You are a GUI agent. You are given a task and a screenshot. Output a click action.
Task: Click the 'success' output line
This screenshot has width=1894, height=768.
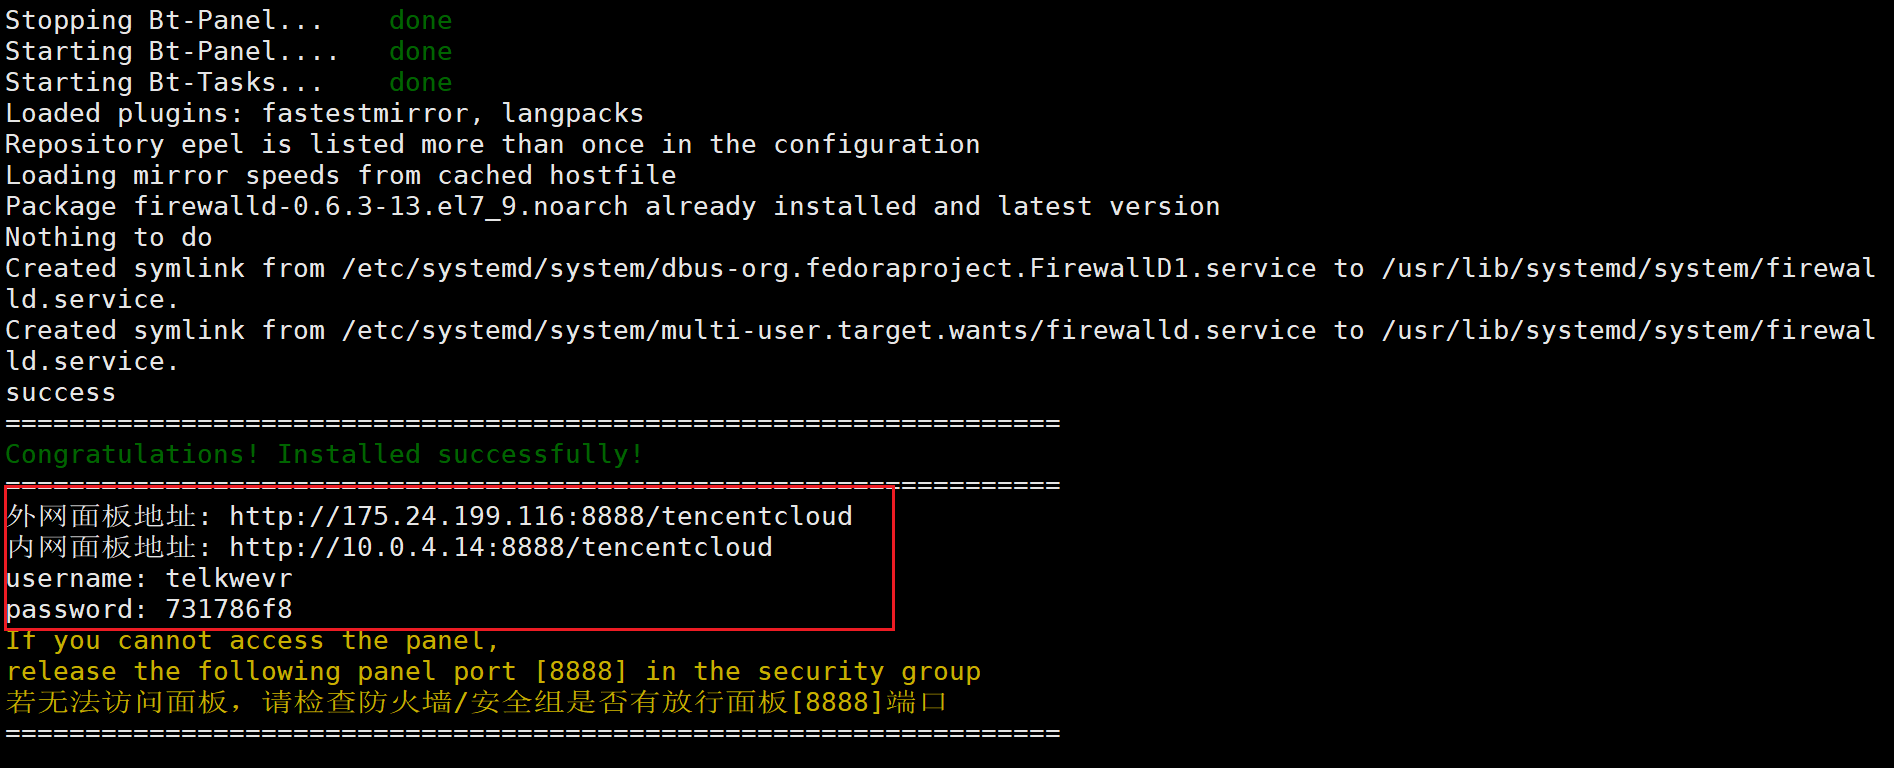60,392
